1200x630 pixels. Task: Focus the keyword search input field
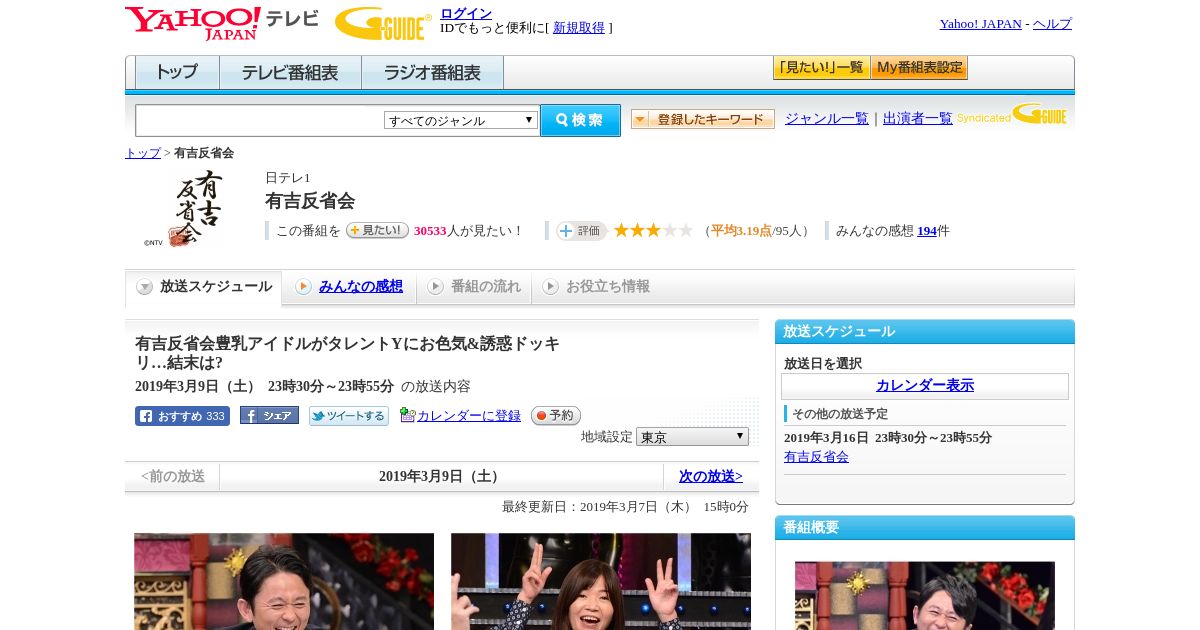pyautogui.click(x=260, y=120)
